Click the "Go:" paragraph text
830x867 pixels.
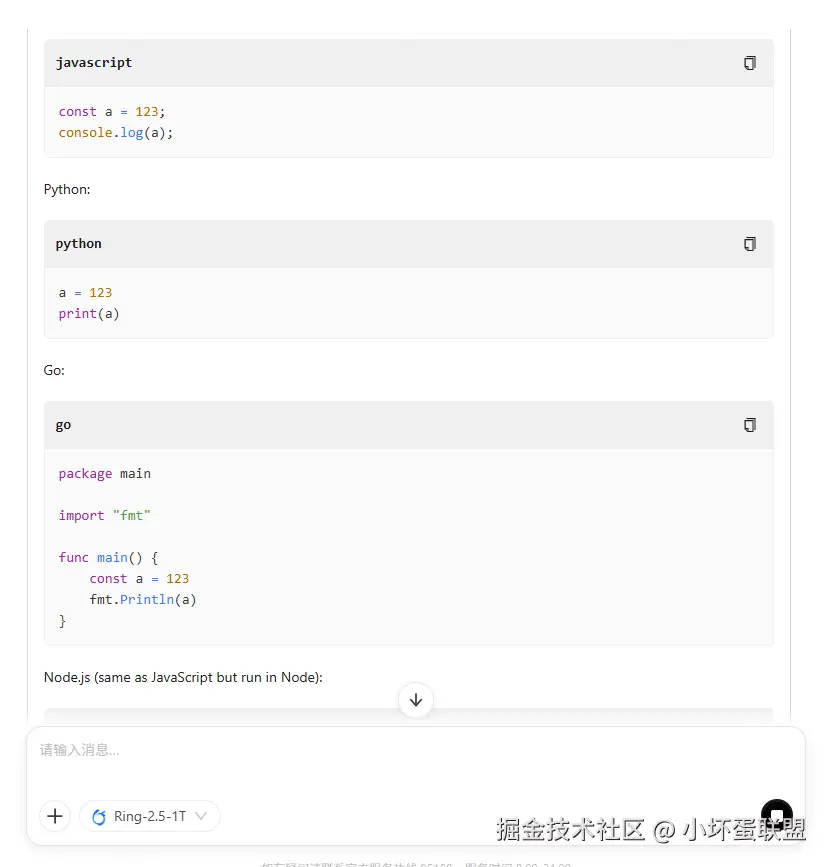coord(54,370)
